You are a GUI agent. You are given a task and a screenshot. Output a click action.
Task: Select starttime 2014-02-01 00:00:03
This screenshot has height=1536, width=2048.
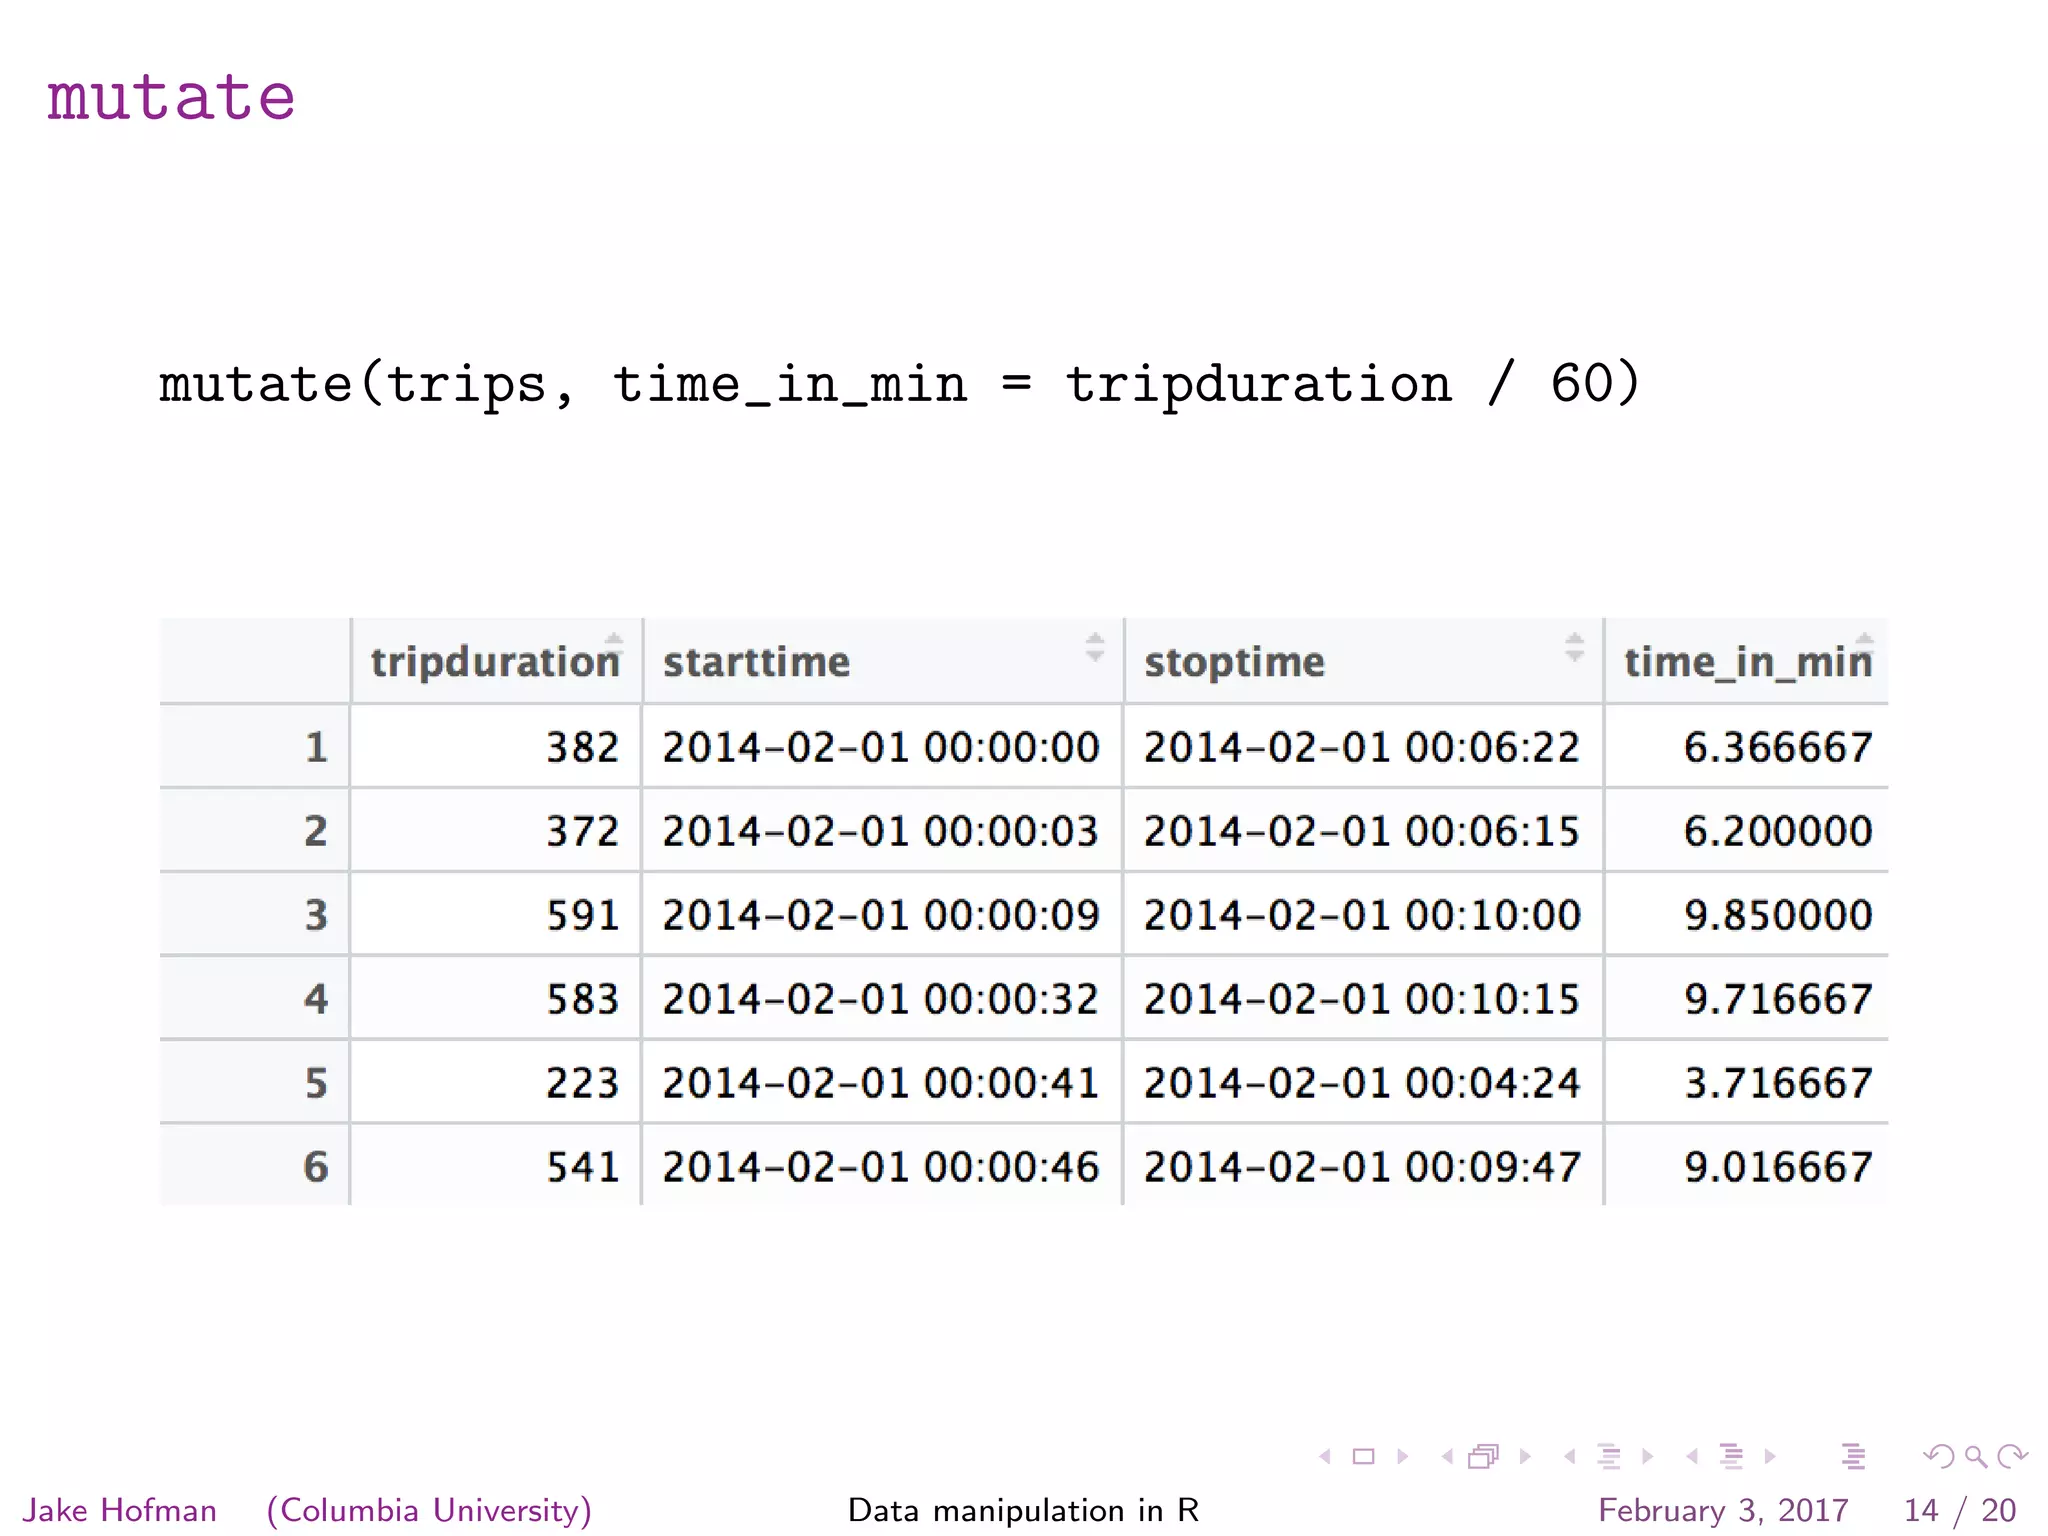point(881,831)
